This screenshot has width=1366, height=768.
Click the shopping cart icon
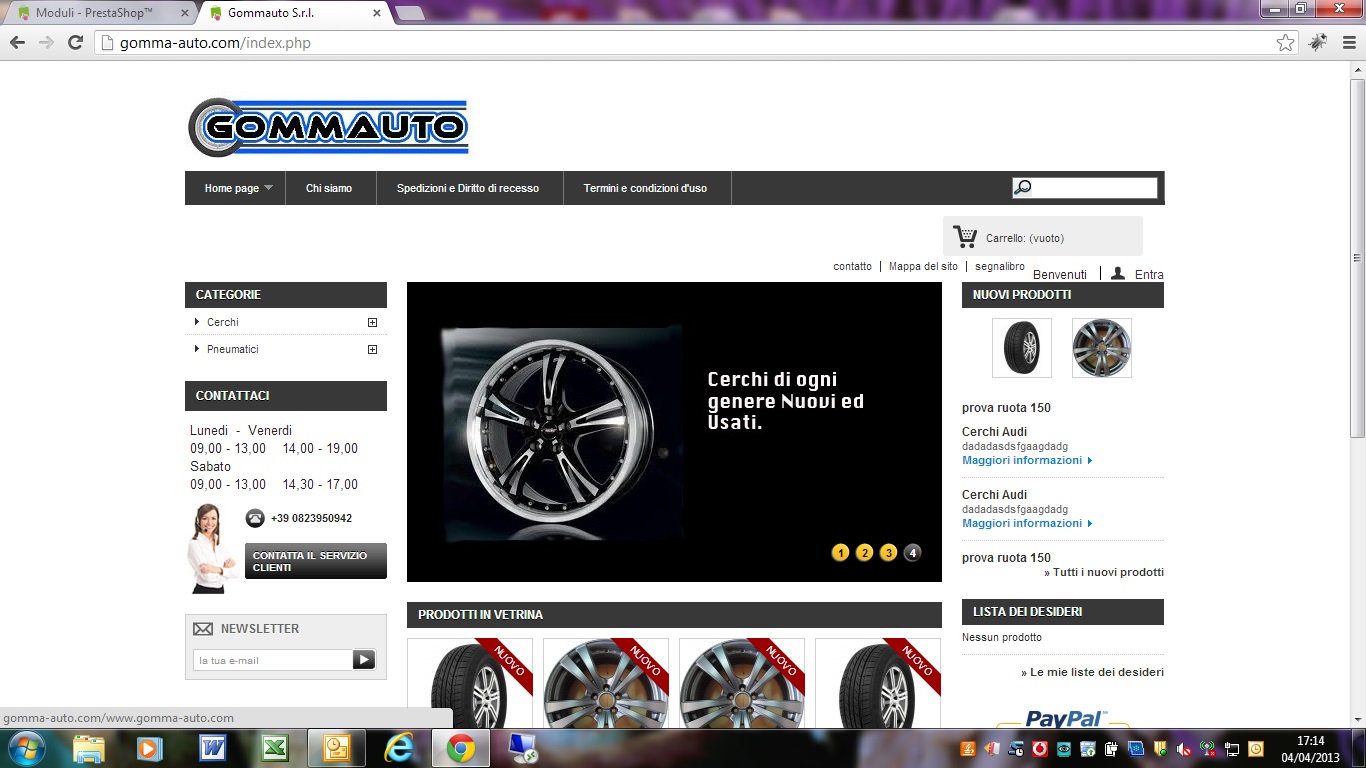[965, 237]
